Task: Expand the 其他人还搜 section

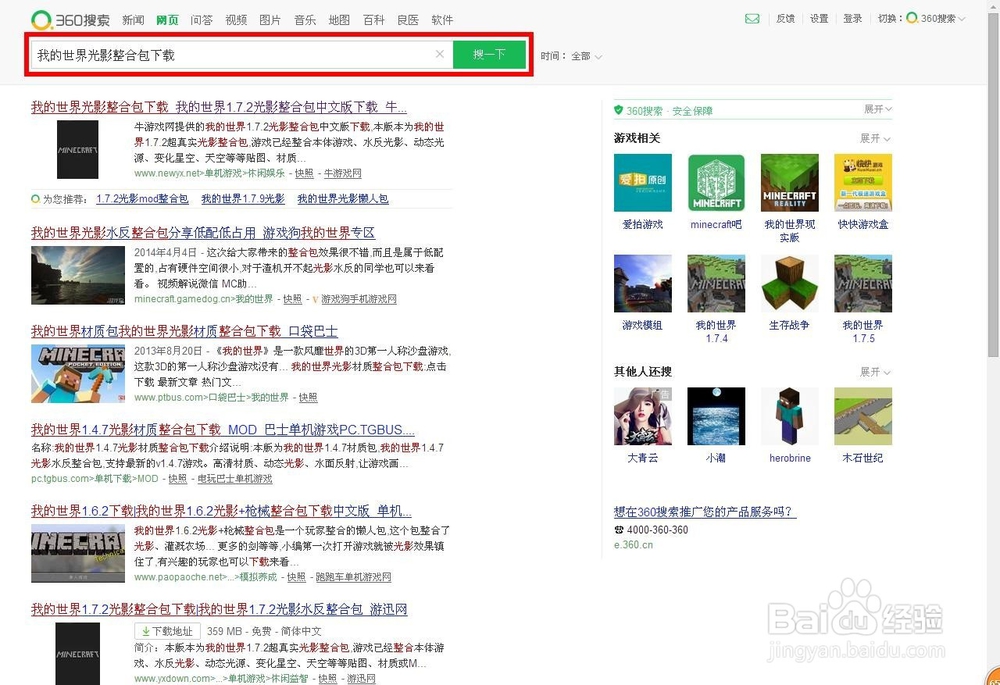Action: (x=874, y=372)
